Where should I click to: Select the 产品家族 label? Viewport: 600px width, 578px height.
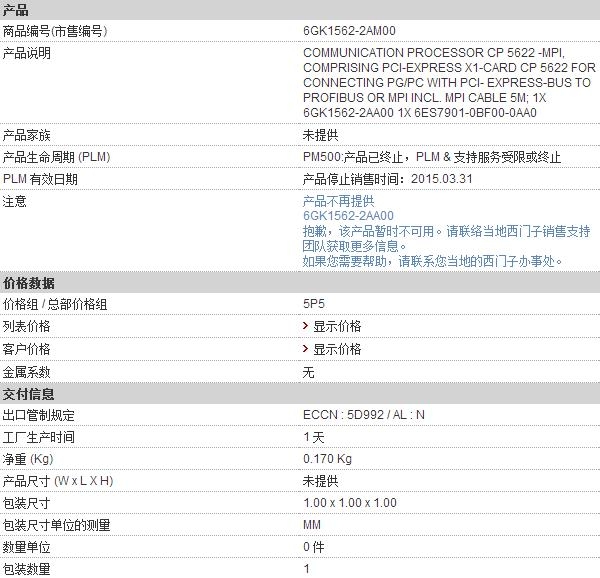[26, 135]
